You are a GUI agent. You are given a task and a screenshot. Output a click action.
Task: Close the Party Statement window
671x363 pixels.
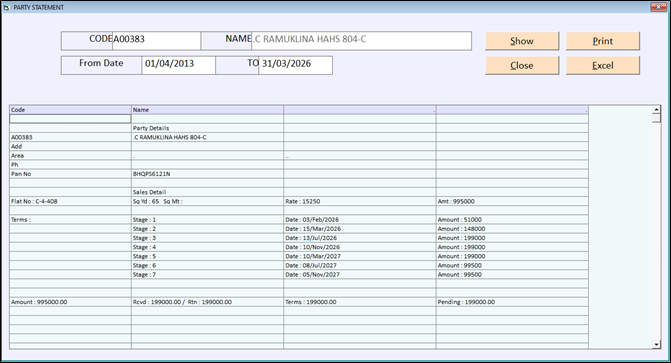(658, 7)
